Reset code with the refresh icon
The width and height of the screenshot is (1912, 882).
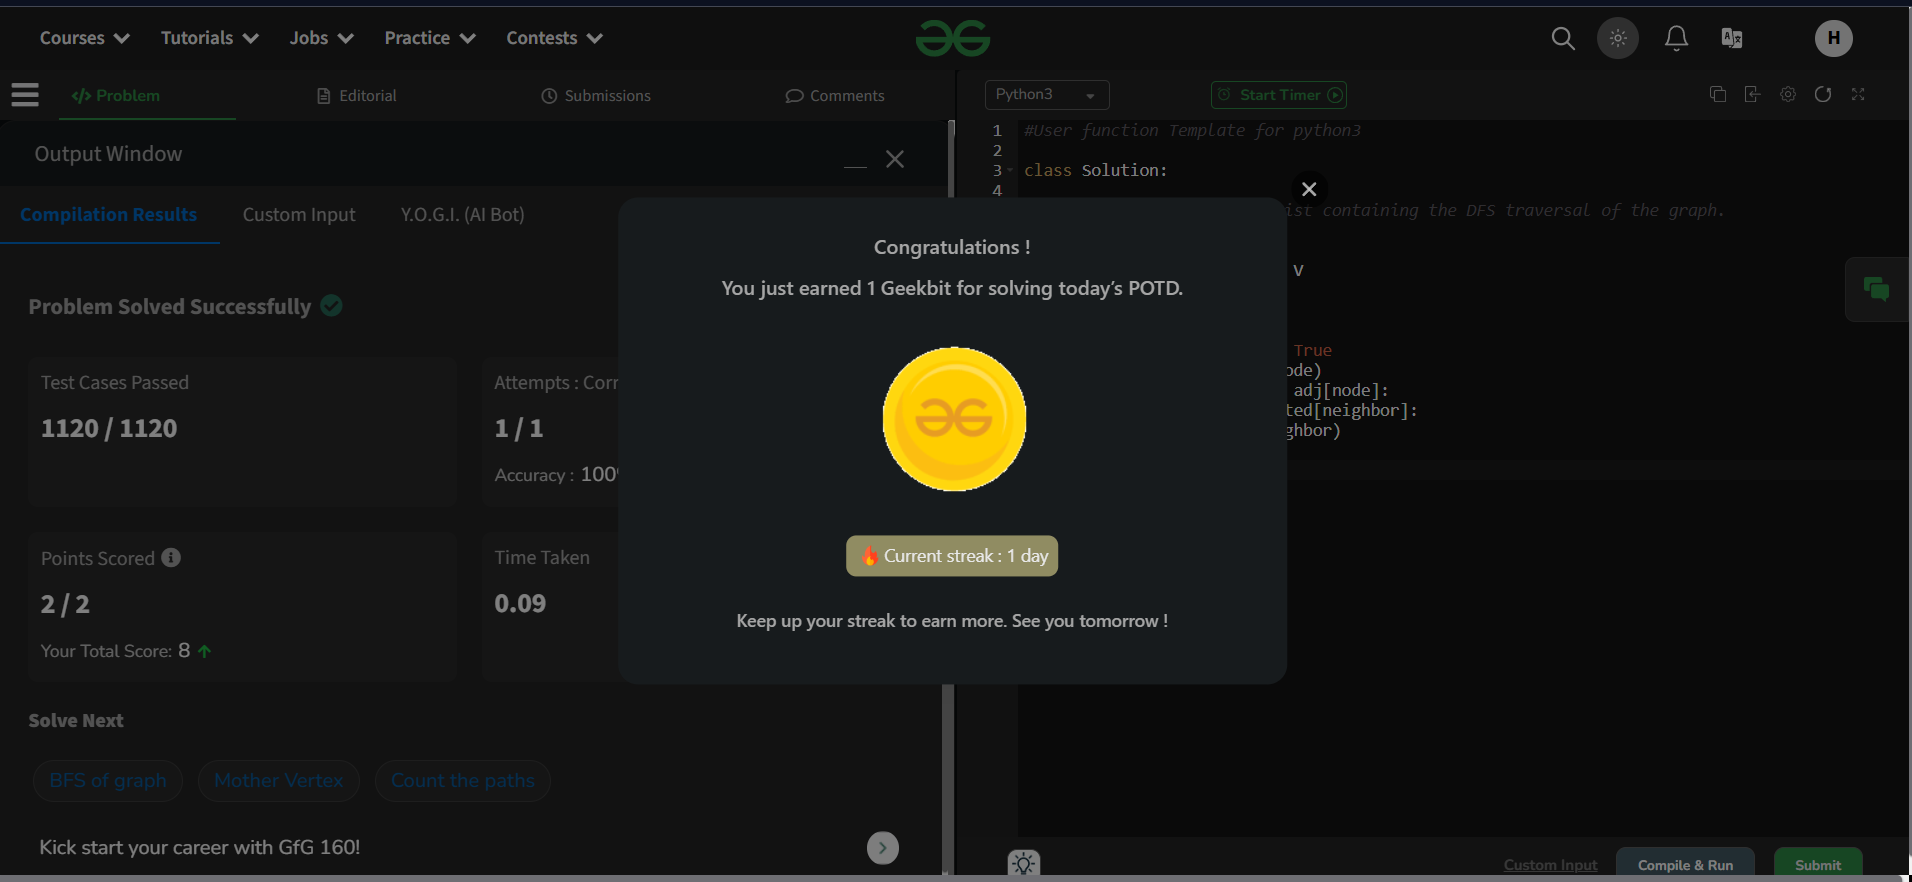tap(1822, 94)
